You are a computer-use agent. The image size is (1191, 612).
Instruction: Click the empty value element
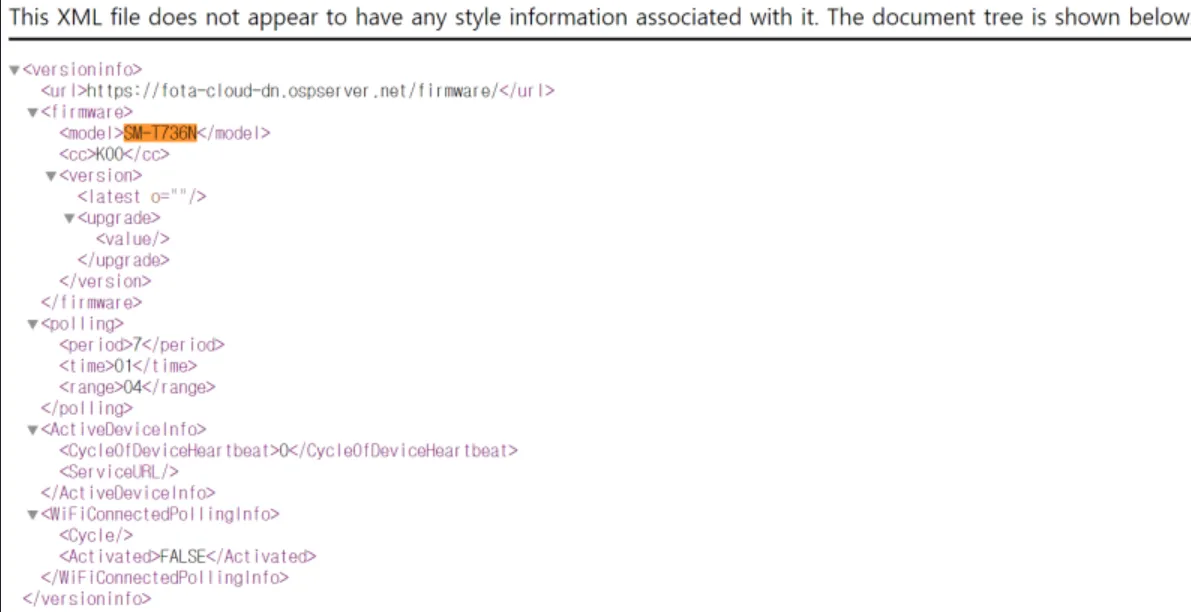click(132, 239)
